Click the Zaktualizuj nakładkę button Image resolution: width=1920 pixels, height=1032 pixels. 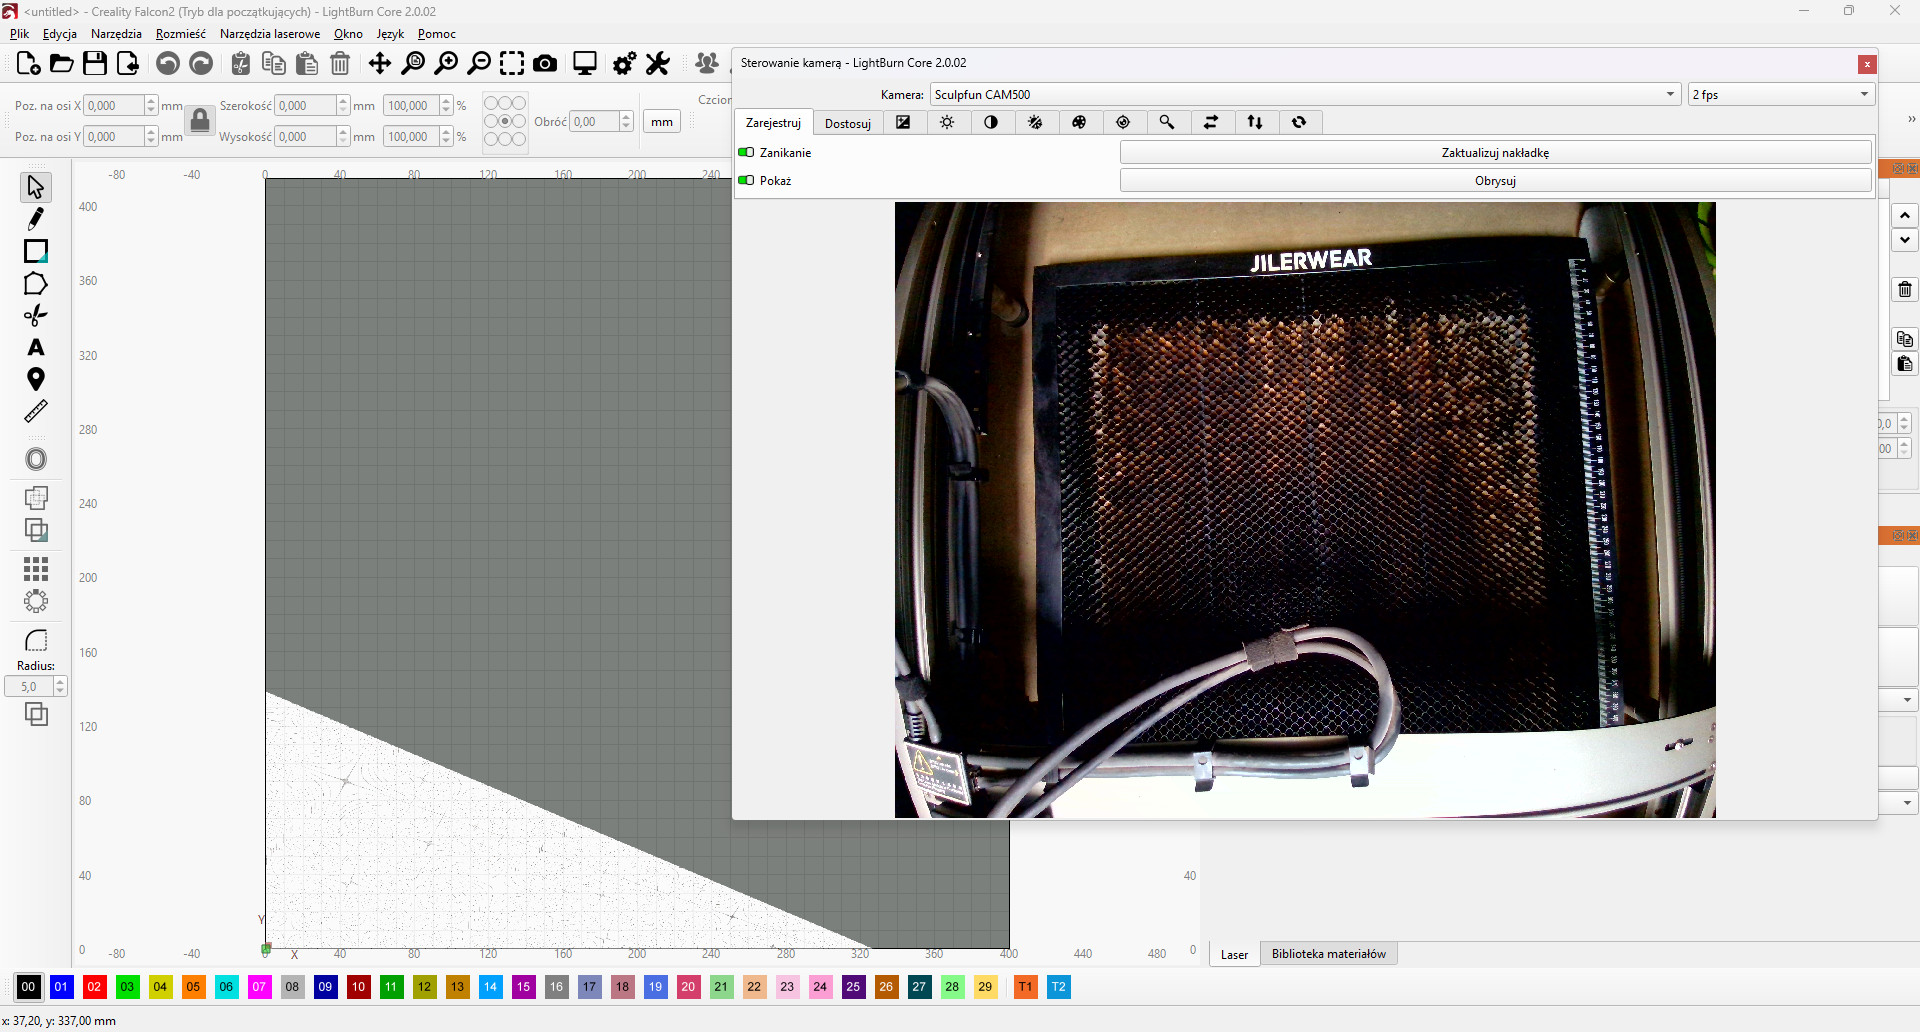[1495, 153]
